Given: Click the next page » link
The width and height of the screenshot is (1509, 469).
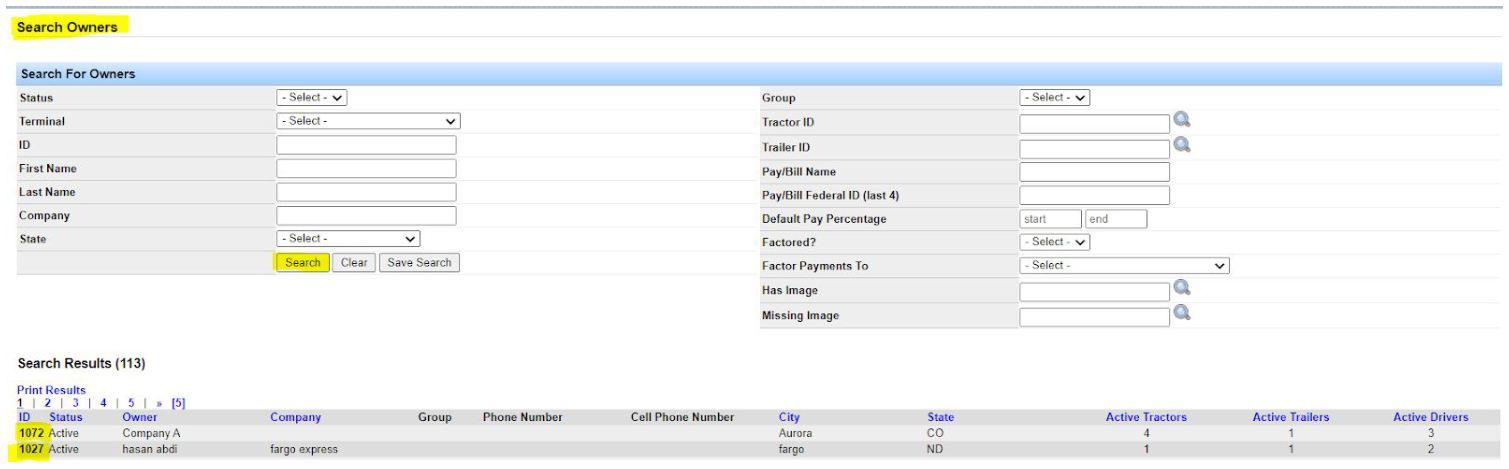Looking at the screenshot, I should [x=159, y=403].
